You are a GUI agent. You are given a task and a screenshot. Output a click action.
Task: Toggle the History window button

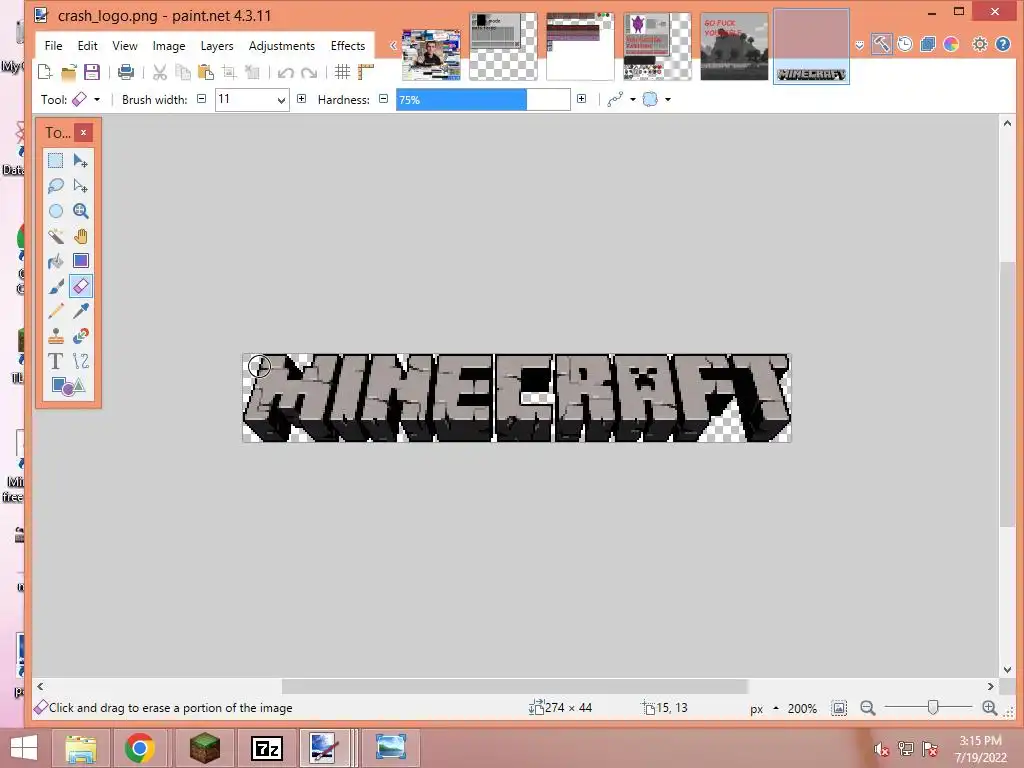[x=904, y=44]
